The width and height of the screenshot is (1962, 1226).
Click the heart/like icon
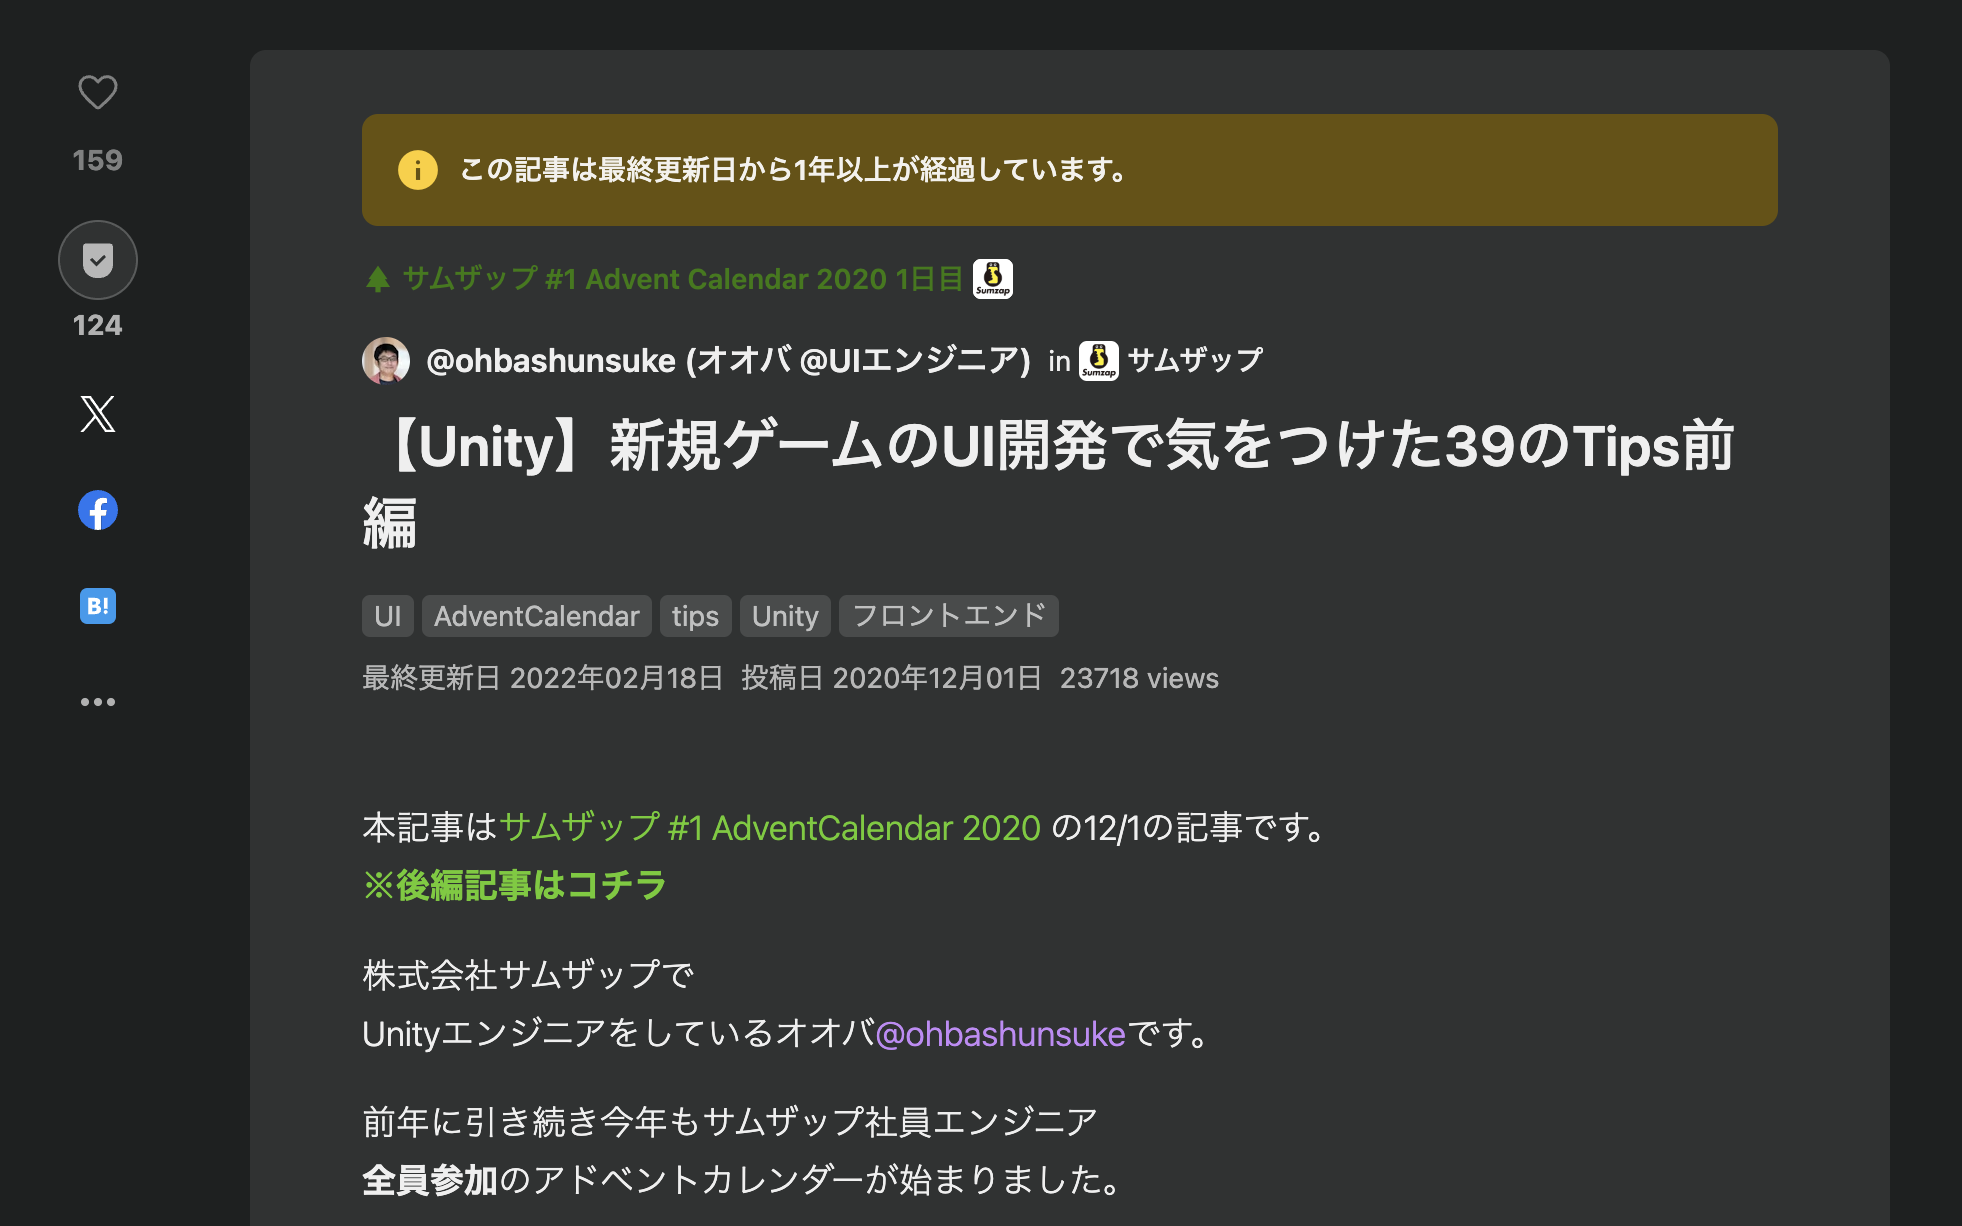97,92
